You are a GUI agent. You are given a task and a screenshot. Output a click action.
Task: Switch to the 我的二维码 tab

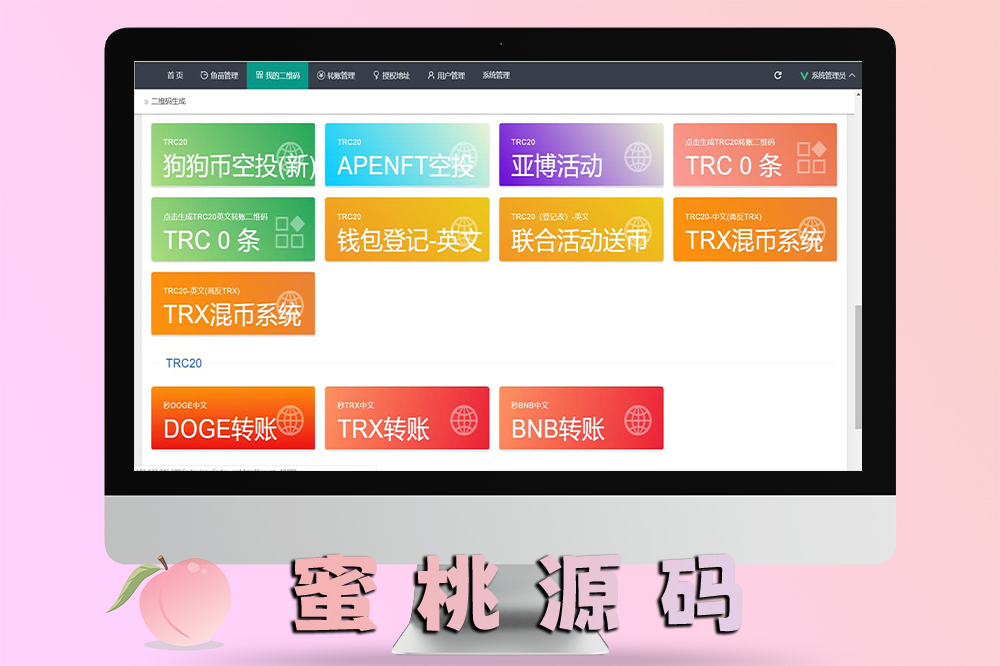(277, 75)
